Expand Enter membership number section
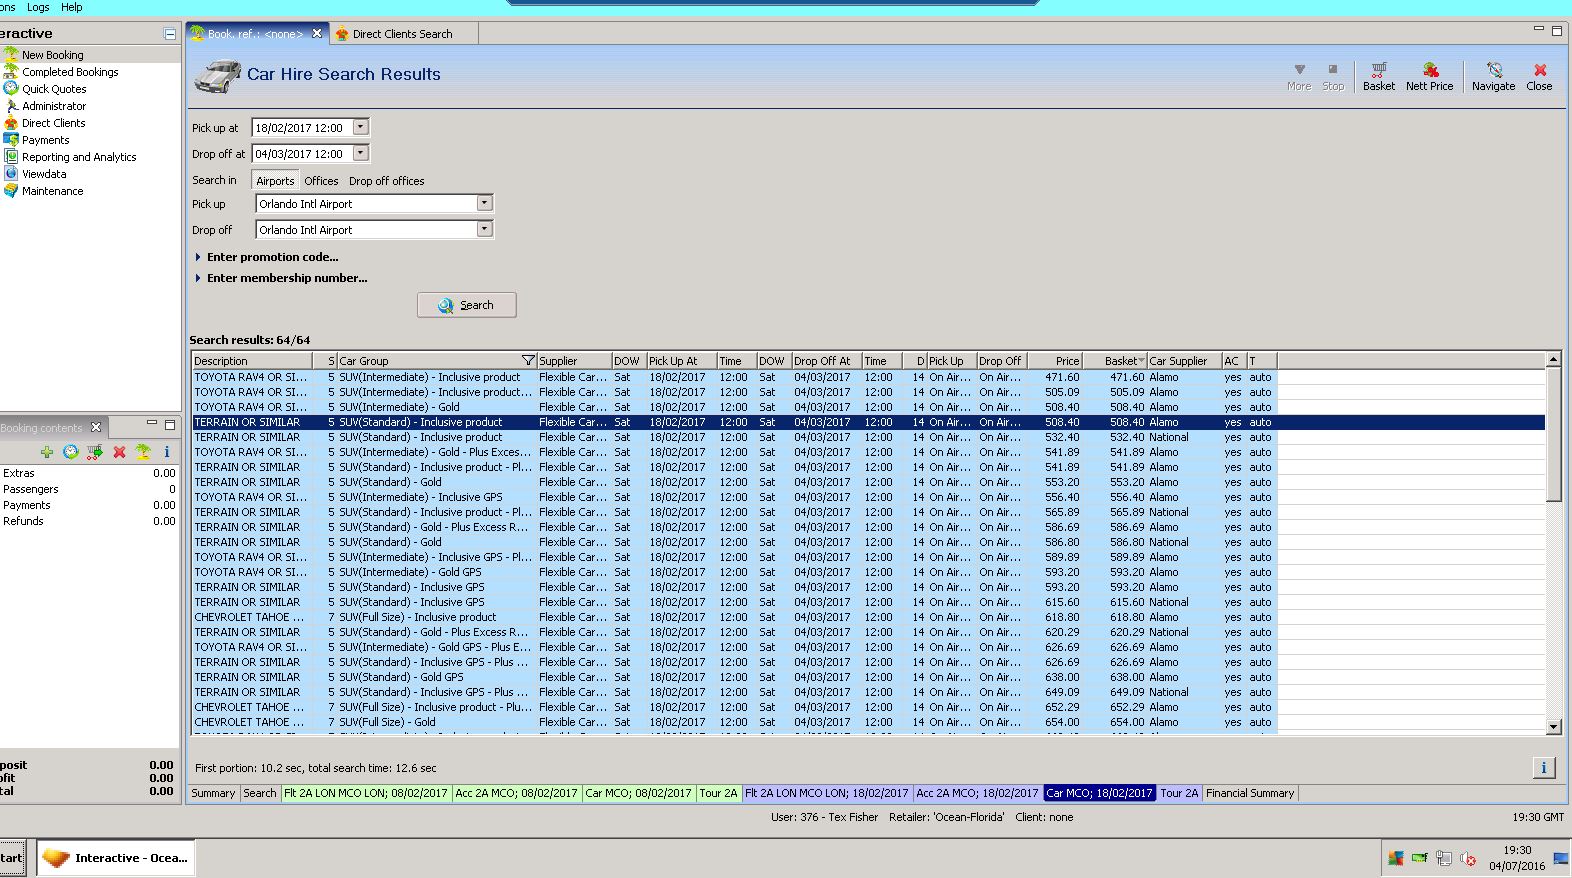Image resolution: width=1572 pixels, height=878 pixels. (286, 278)
